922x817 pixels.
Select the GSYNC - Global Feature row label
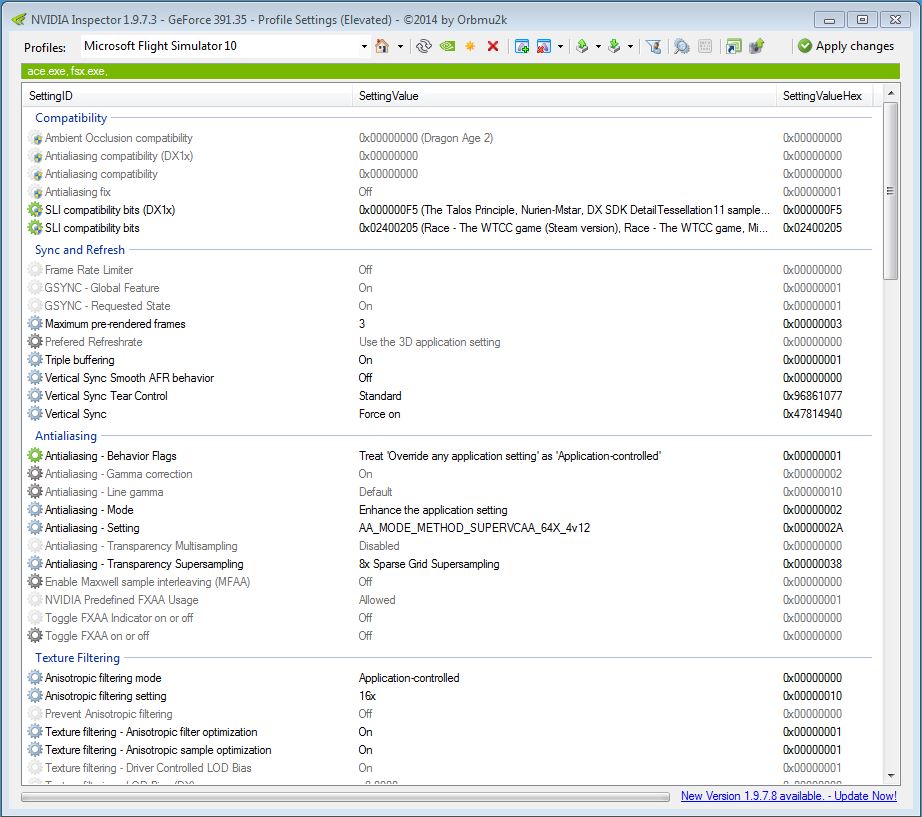coord(102,288)
